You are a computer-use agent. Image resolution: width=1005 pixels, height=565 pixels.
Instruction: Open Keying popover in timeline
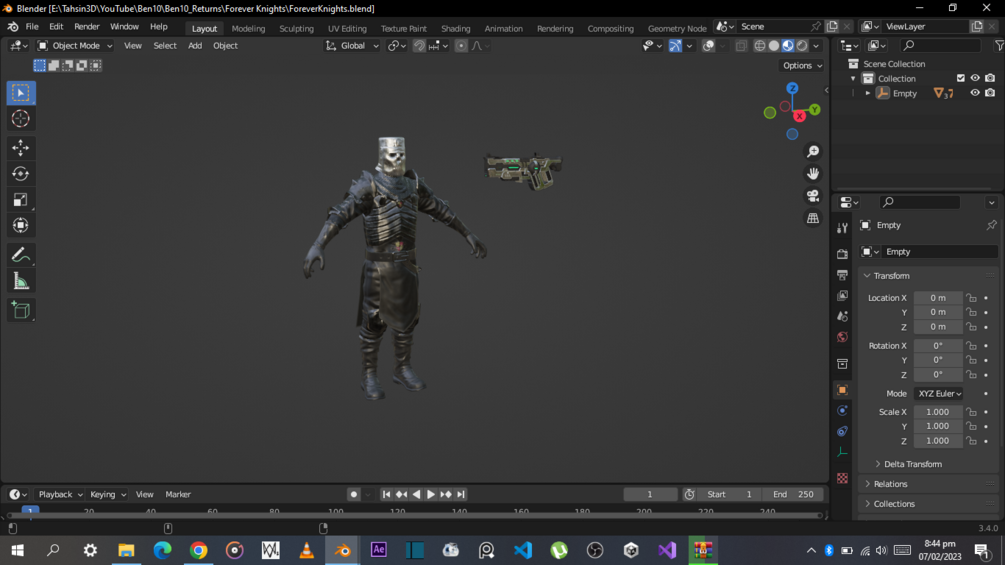click(108, 495)
